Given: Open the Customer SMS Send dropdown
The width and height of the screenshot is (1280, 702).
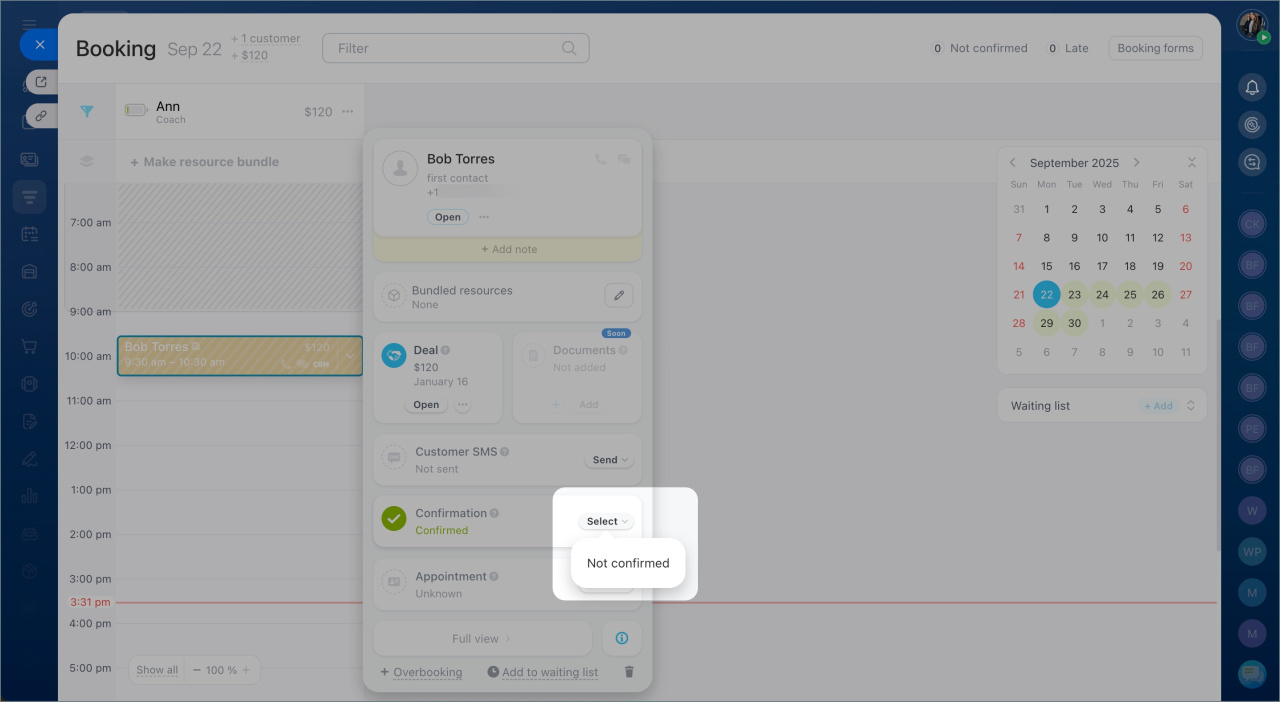Looking at the screenshot, I should tap(609, 460).
